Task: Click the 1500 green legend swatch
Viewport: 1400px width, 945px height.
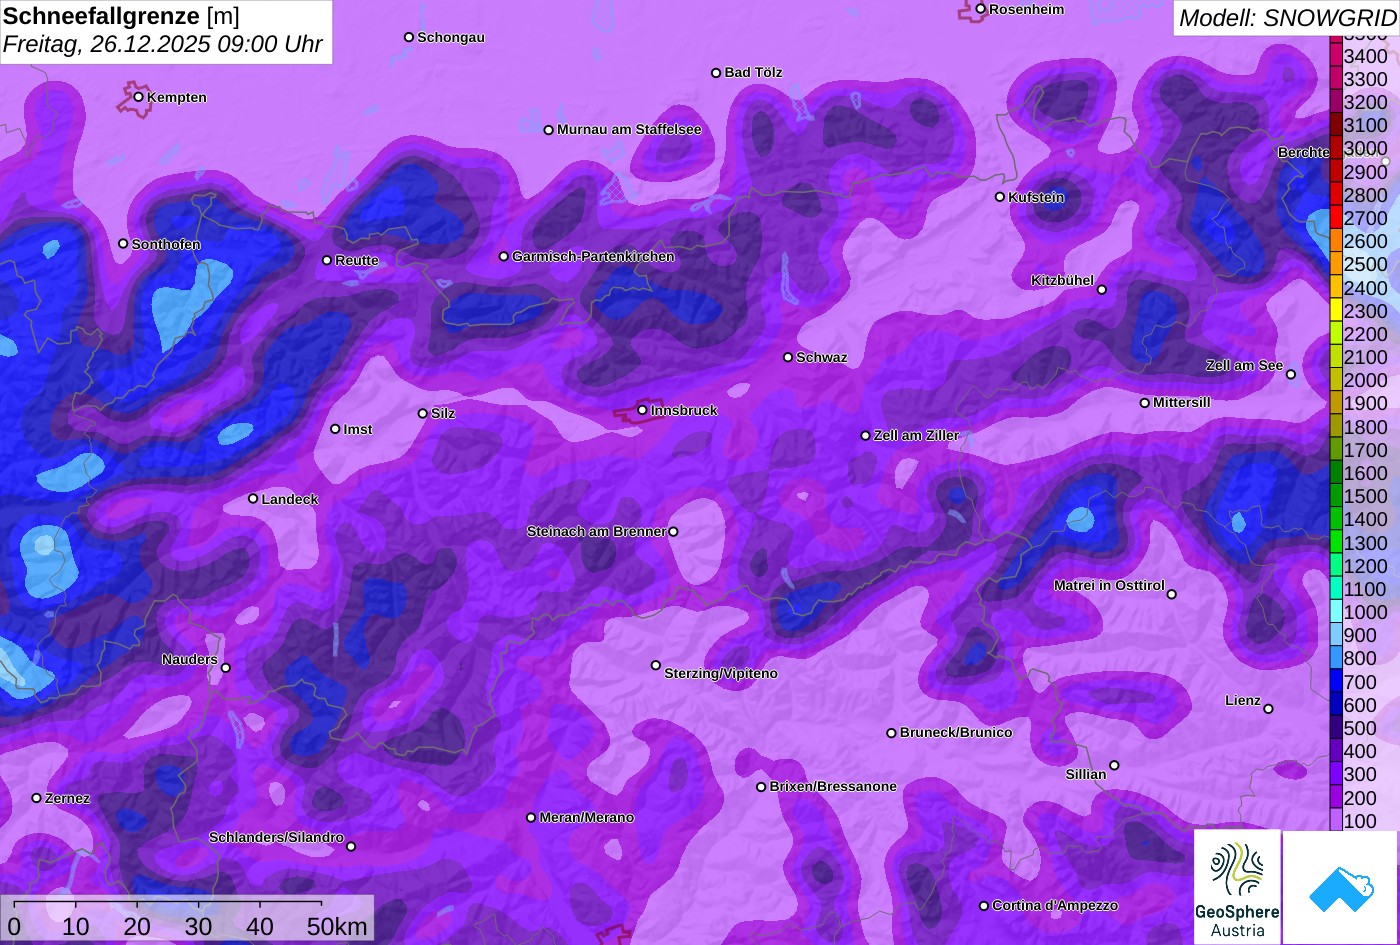Action: [x=1336, y=496]
